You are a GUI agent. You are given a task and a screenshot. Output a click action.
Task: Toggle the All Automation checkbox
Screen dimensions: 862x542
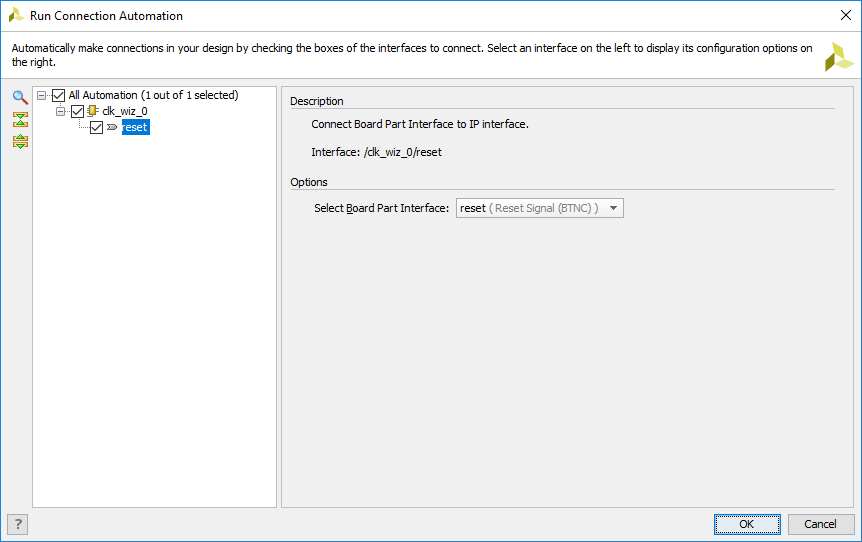click(58, 96)
